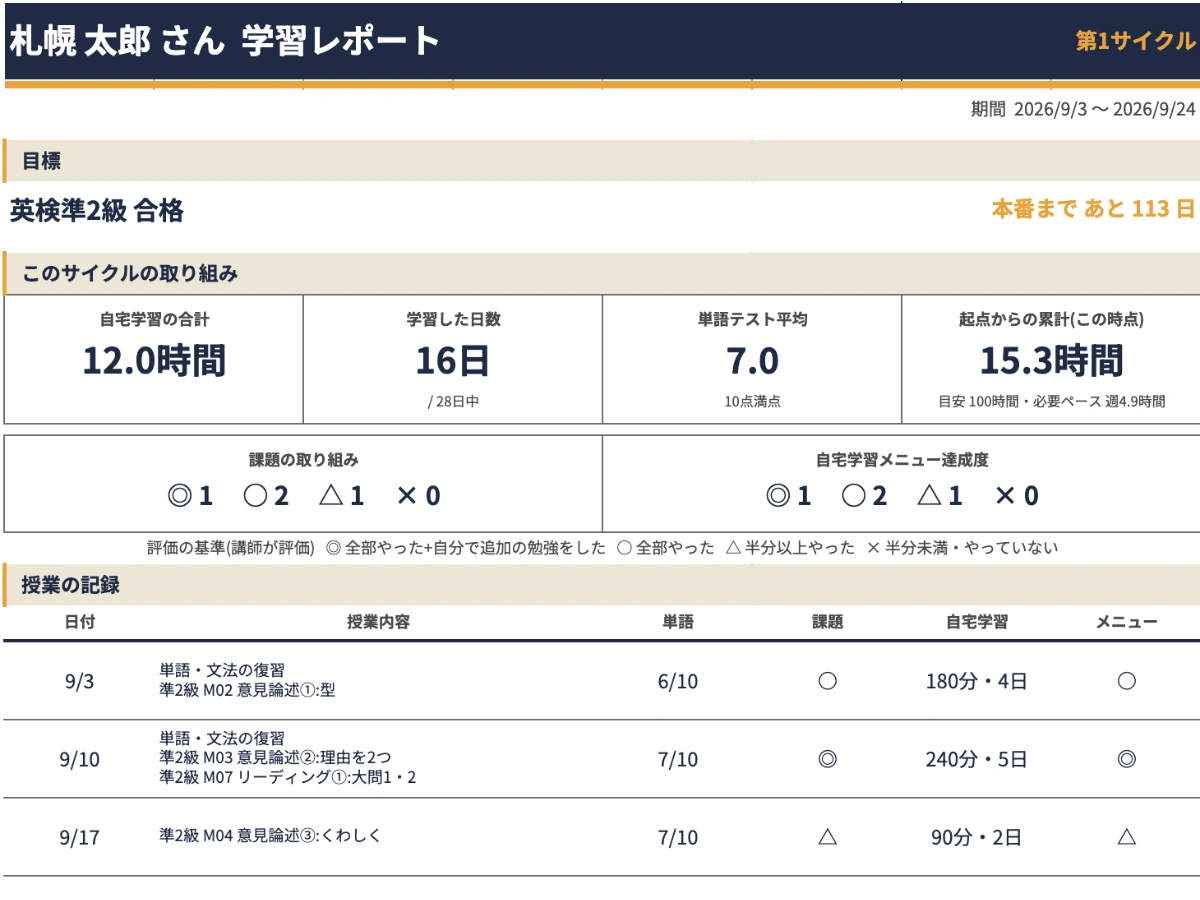The height and width of the screenshot is (900, 1200).
Task: Click the 自宅学習の合計 card label
Action: (x=154, y=320)
